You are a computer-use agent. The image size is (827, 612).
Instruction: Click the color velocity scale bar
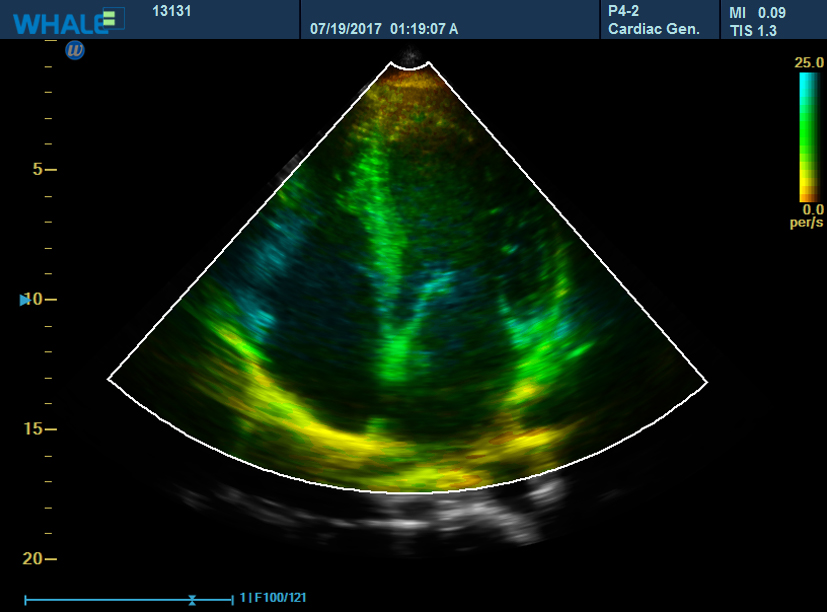click(808, 137)
